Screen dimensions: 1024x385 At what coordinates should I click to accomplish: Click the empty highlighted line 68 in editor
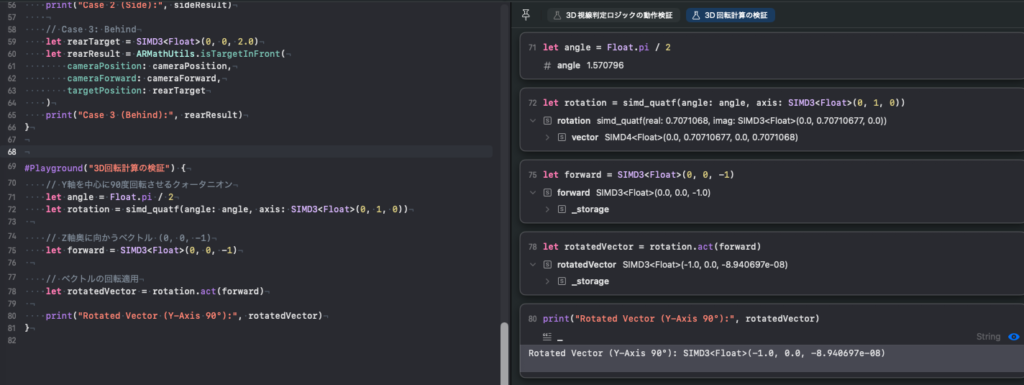click(x=258, y=151)
